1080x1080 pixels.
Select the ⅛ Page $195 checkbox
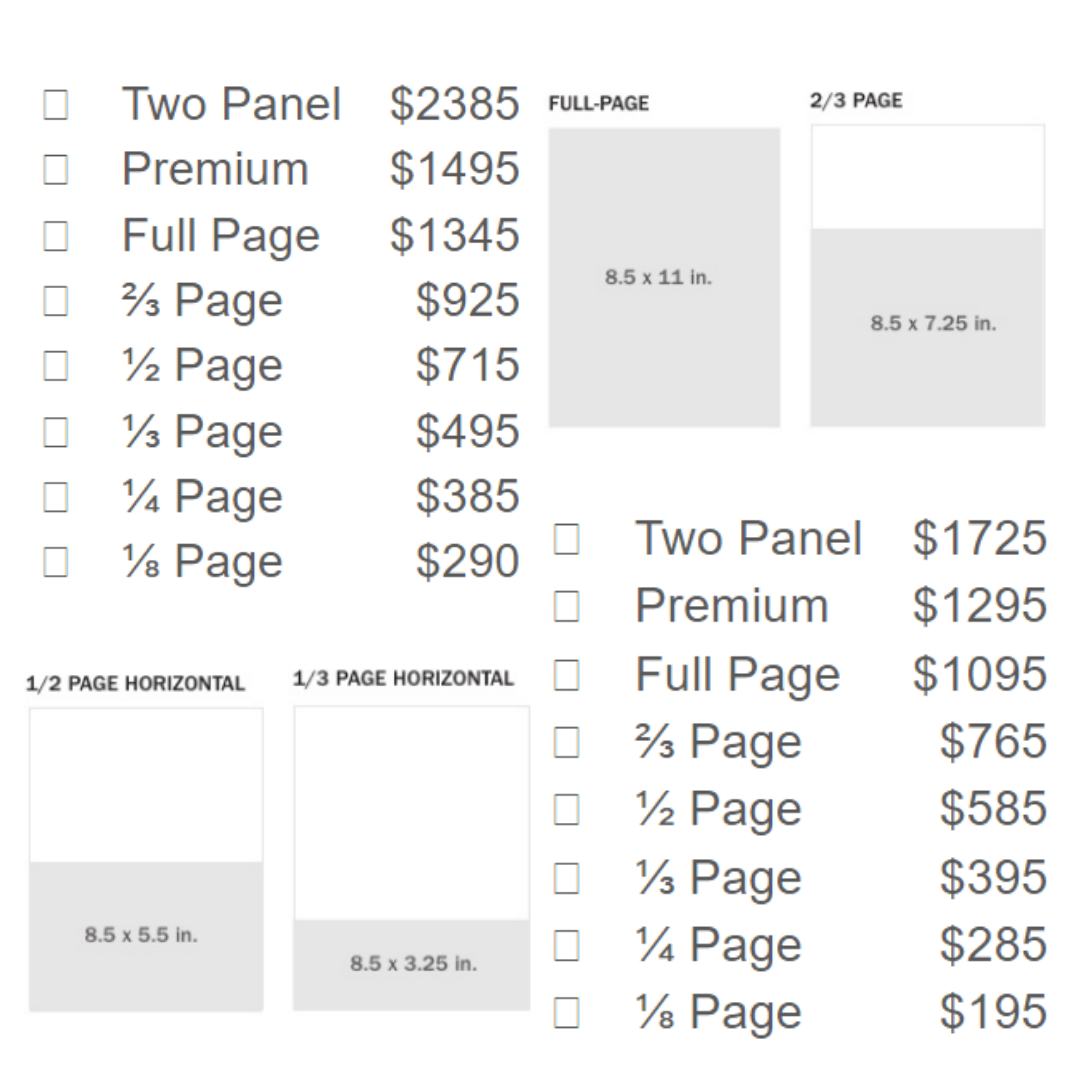pos(567,1013)
